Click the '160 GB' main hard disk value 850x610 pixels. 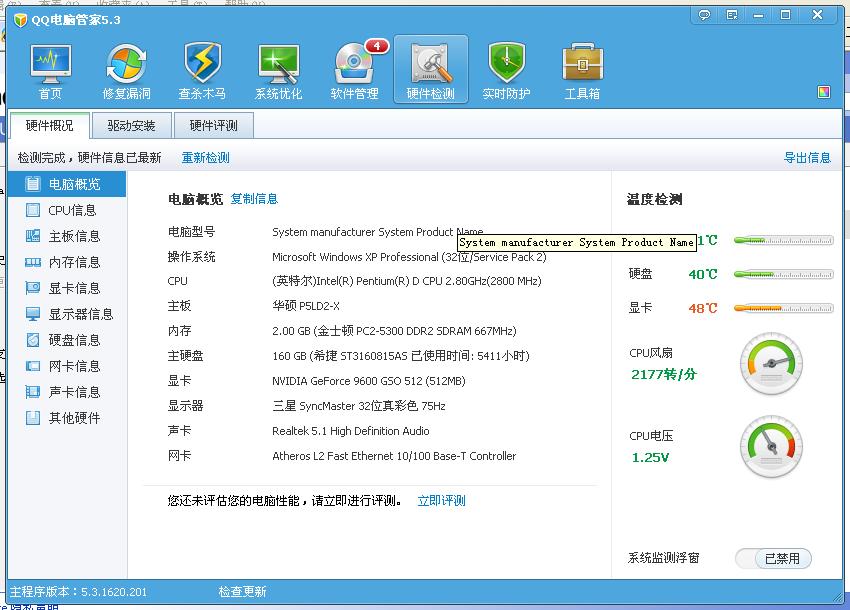[x=401, y=356]
